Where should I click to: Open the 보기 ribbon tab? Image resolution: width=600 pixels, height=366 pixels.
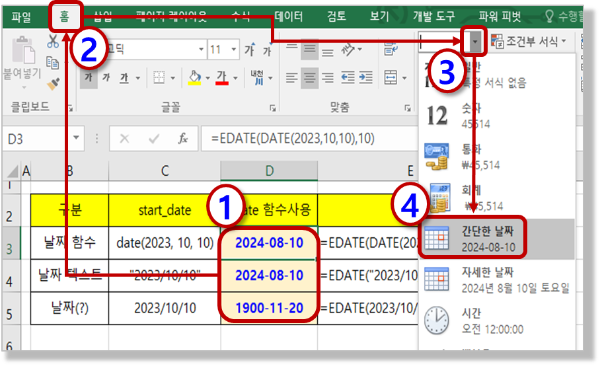click(379, 16)
